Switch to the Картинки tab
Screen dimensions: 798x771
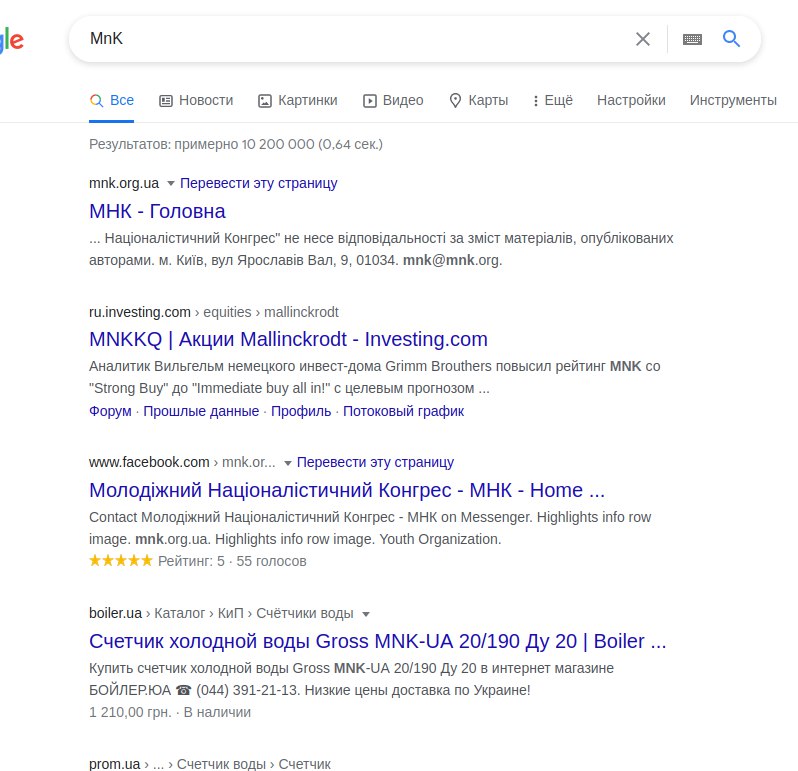(298, 101)
